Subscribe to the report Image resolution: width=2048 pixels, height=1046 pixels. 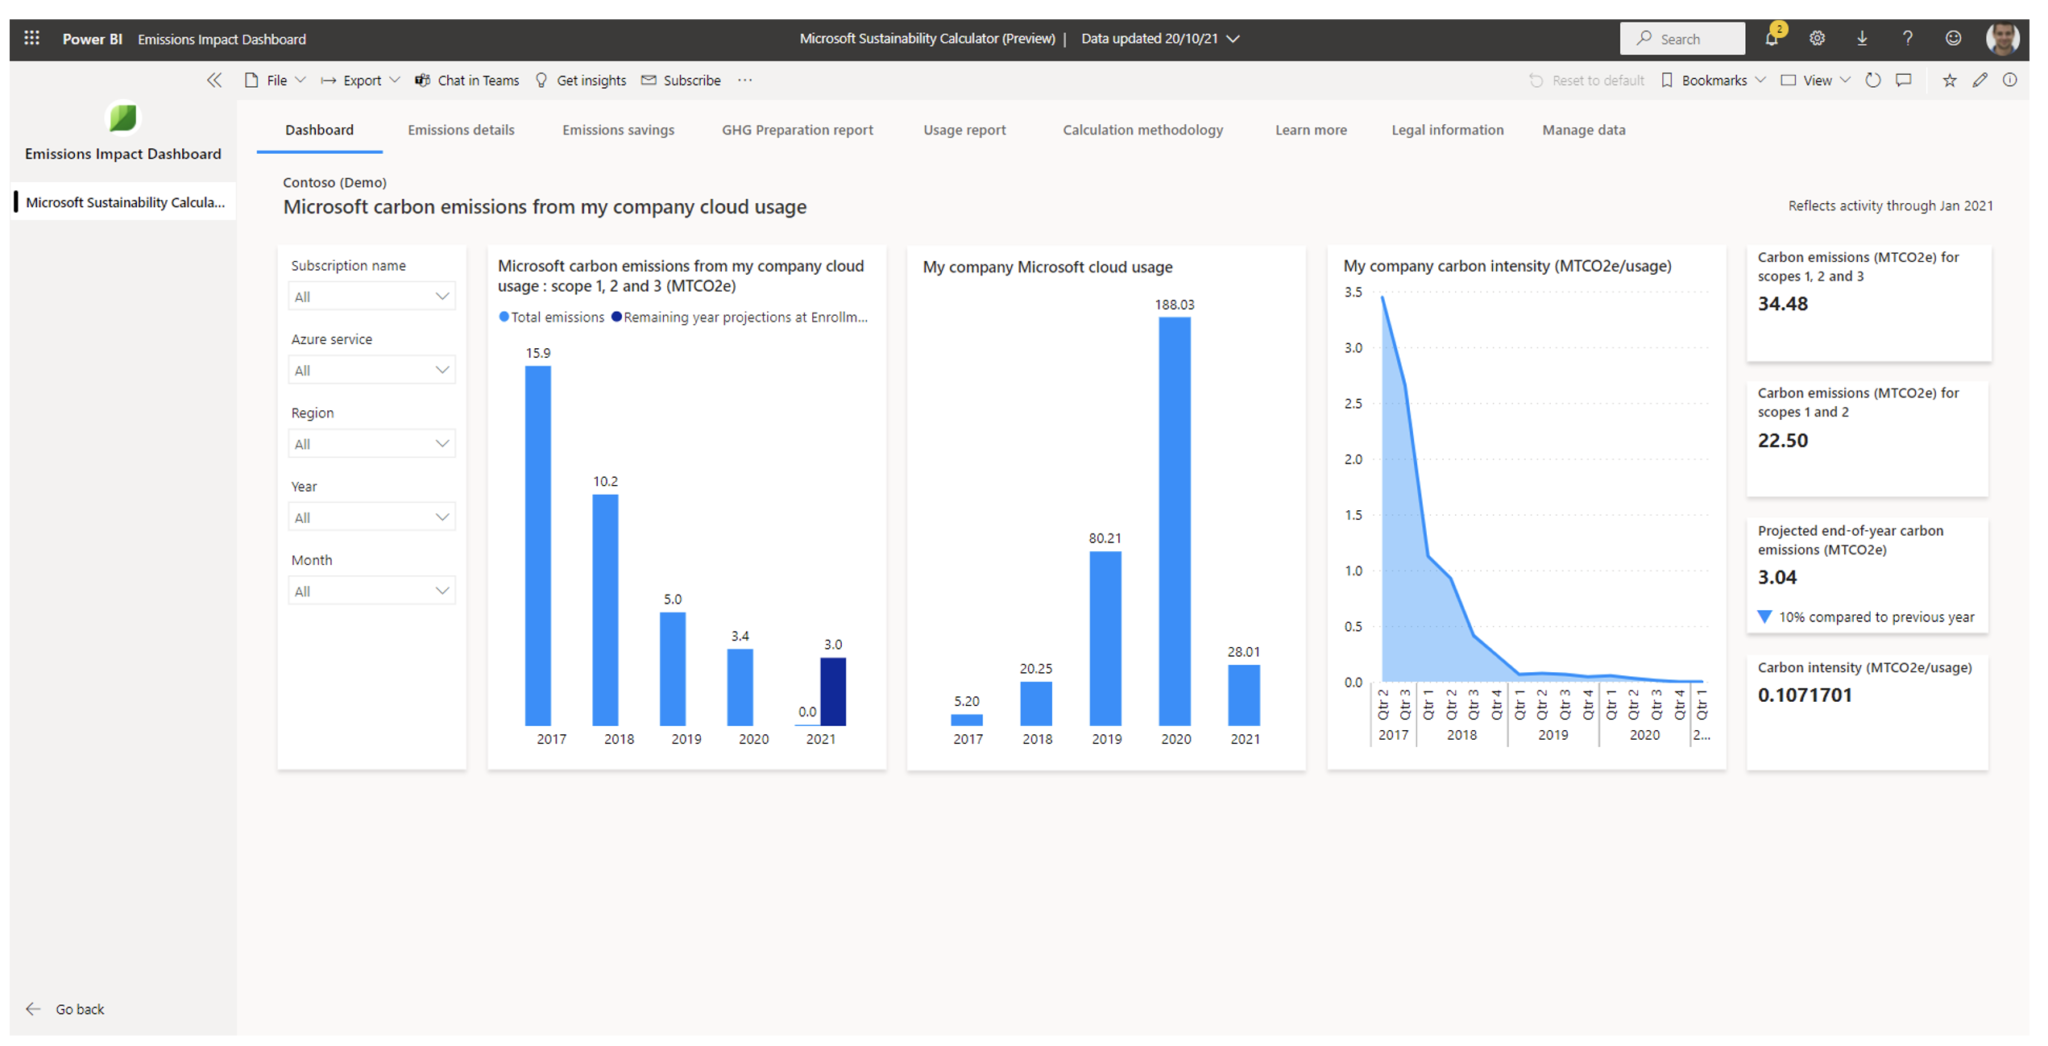[681, 80]
